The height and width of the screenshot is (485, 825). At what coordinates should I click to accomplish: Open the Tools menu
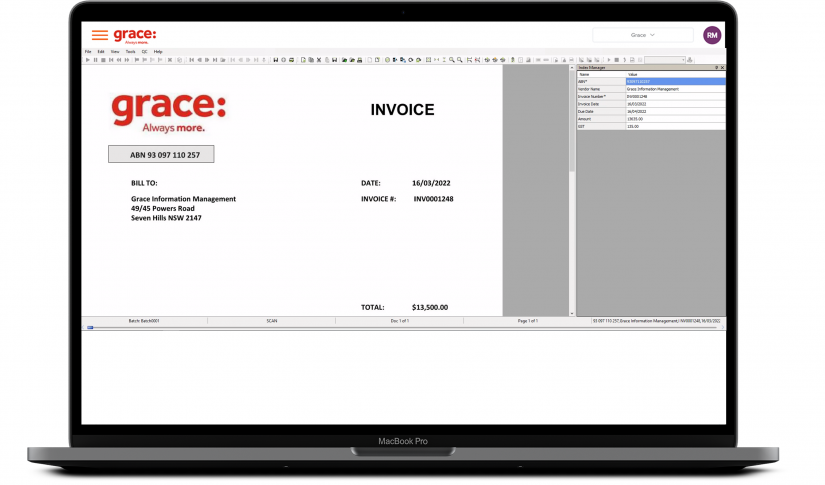(x=130, y=52)
